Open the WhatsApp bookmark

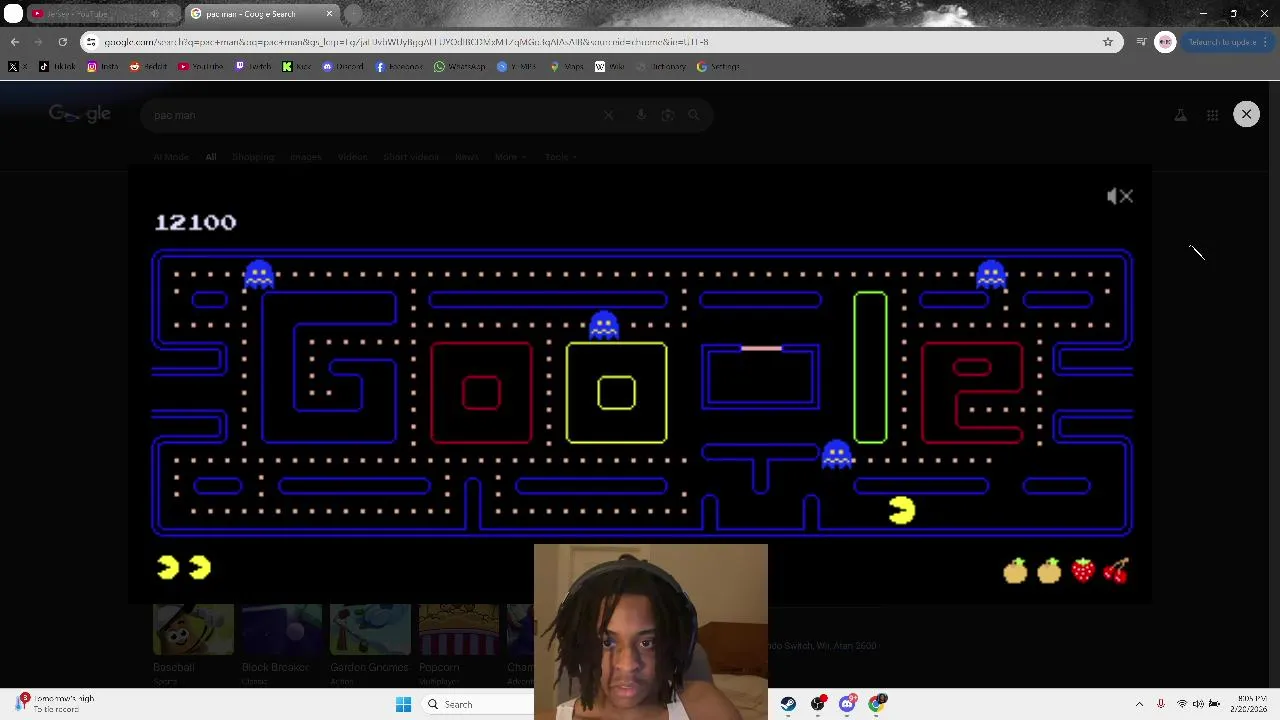pyautogui.click(x=461, y=66)
